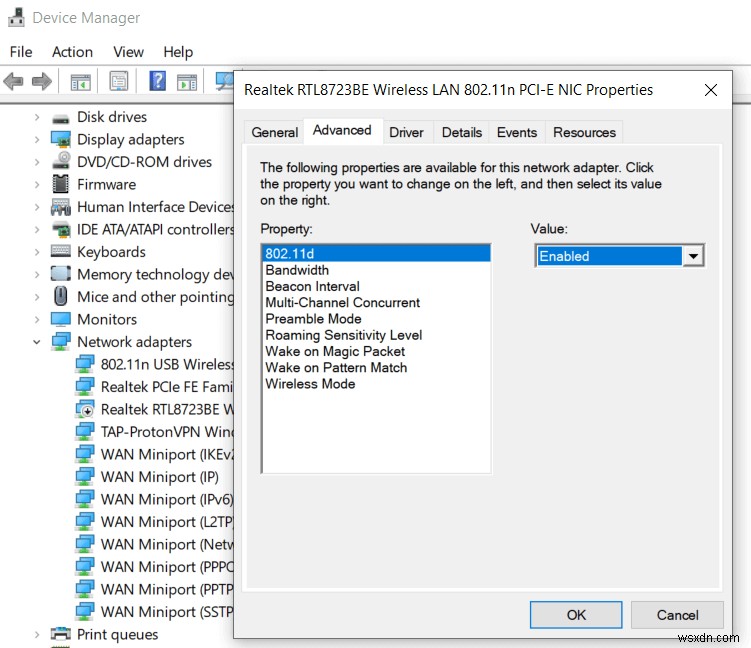Switch to the General tab
The height and width of the screenshot is (648, 751).
[x=274, y=132]
